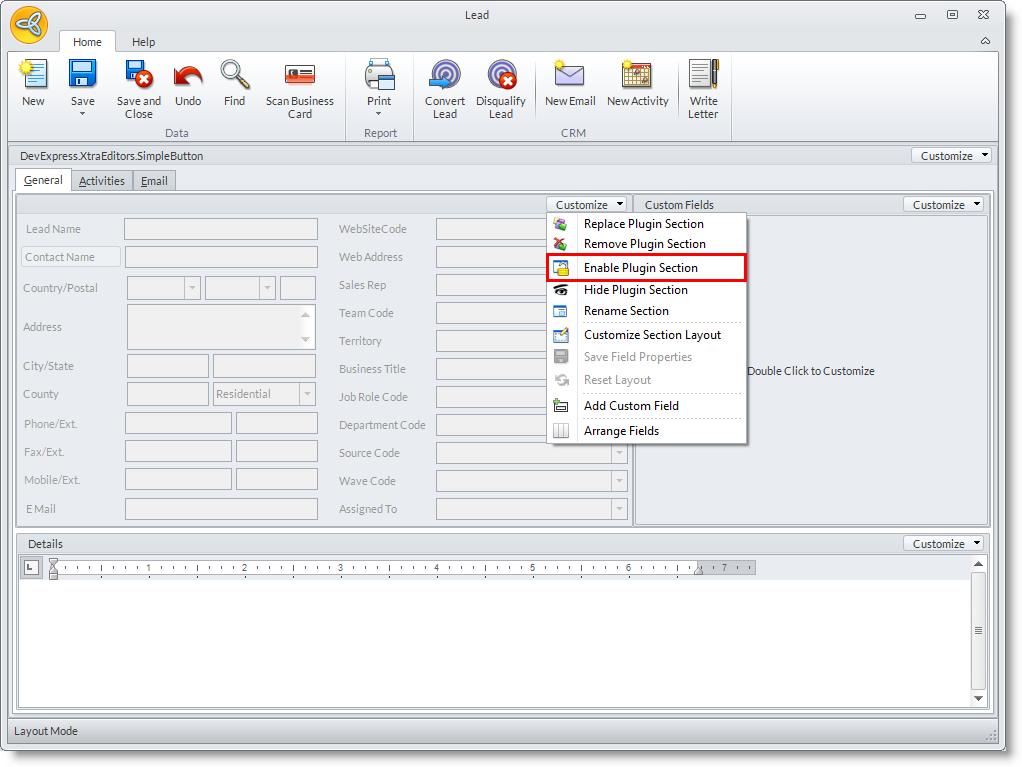The width and height of the screenshot is (1022, 767).
Task: Click the Contact Name button
Action: coord(71,257)
